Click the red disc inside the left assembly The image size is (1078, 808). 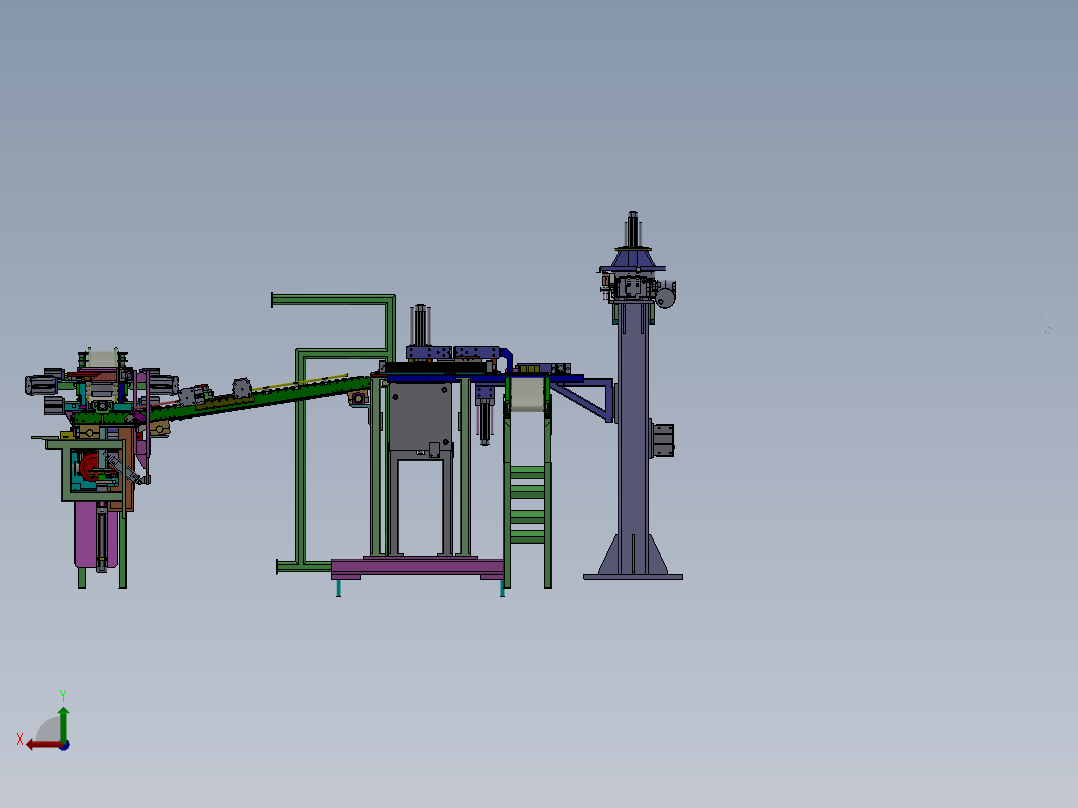[91, 467]
